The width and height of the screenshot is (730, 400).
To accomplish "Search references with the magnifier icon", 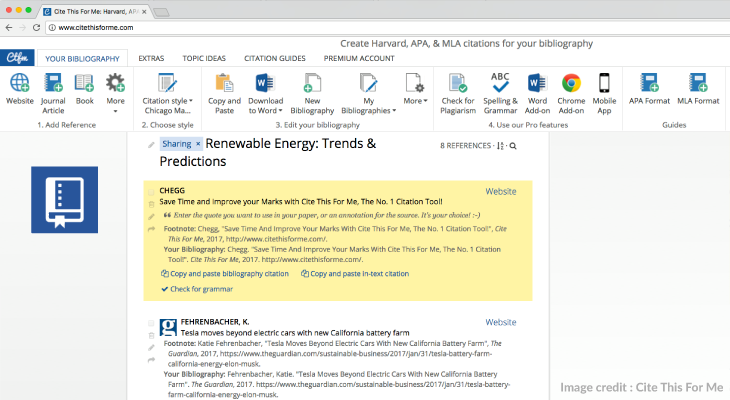I will tap(513, 146).
